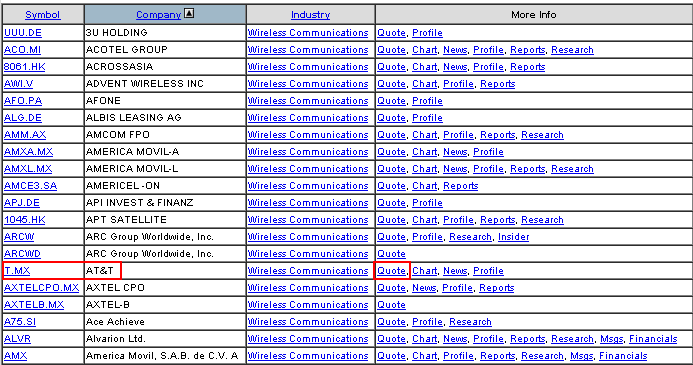Screen dimensions: 693x365
Task: Open Financials link for Alvarion Ltd.
Action: click(x=653, y=339)
